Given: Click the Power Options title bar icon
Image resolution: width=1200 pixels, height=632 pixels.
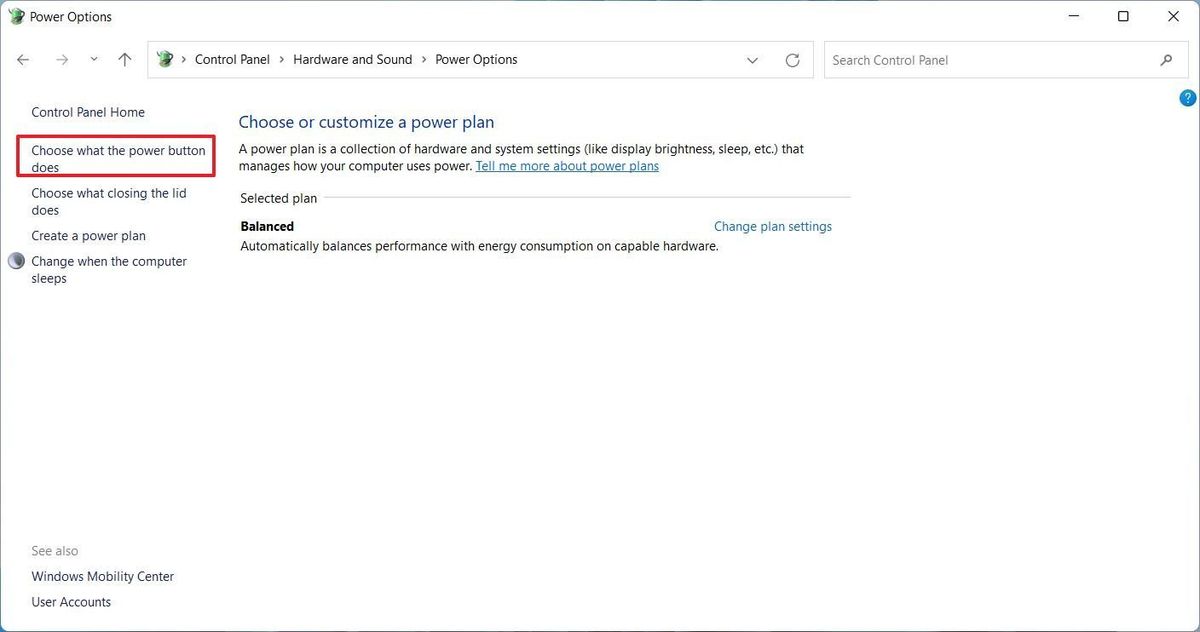Looking at the screenshot, I should point(16,16).
